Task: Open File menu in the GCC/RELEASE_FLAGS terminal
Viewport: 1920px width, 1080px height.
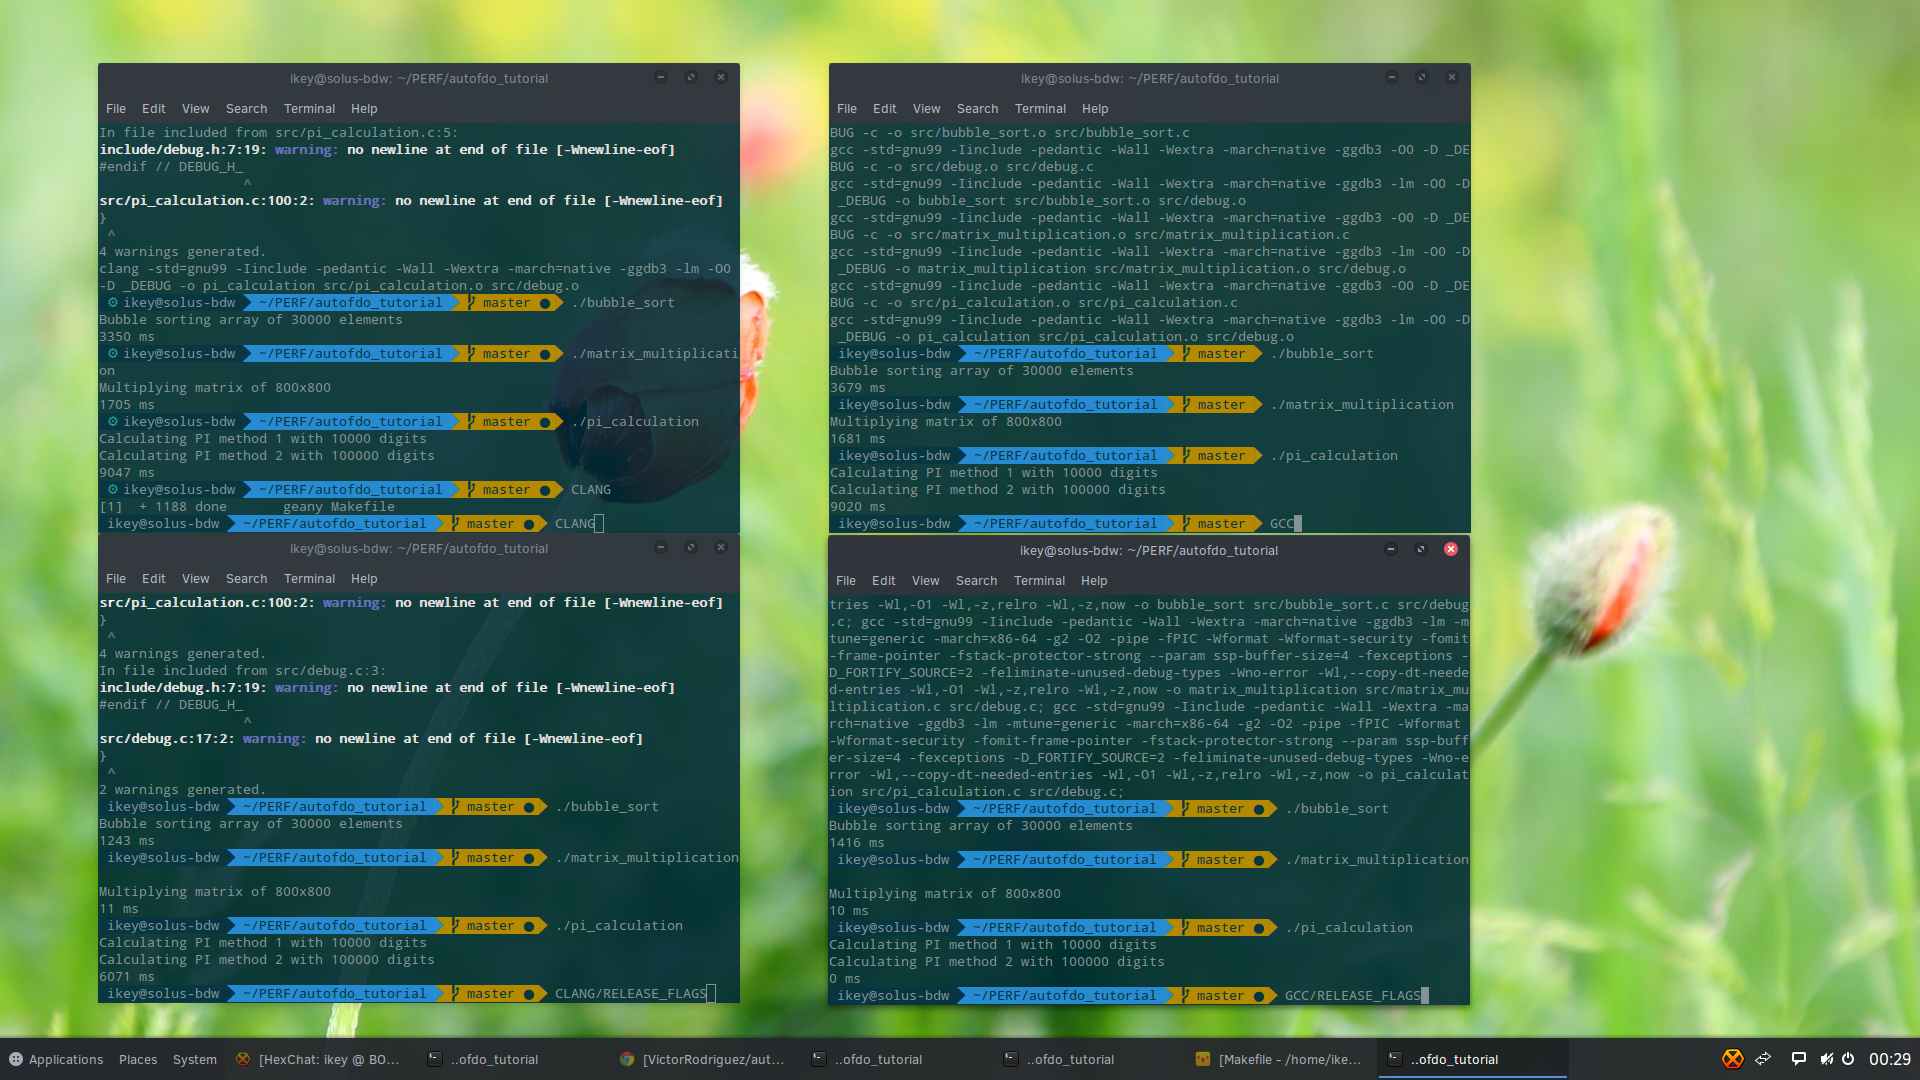Action: [846, 581]
